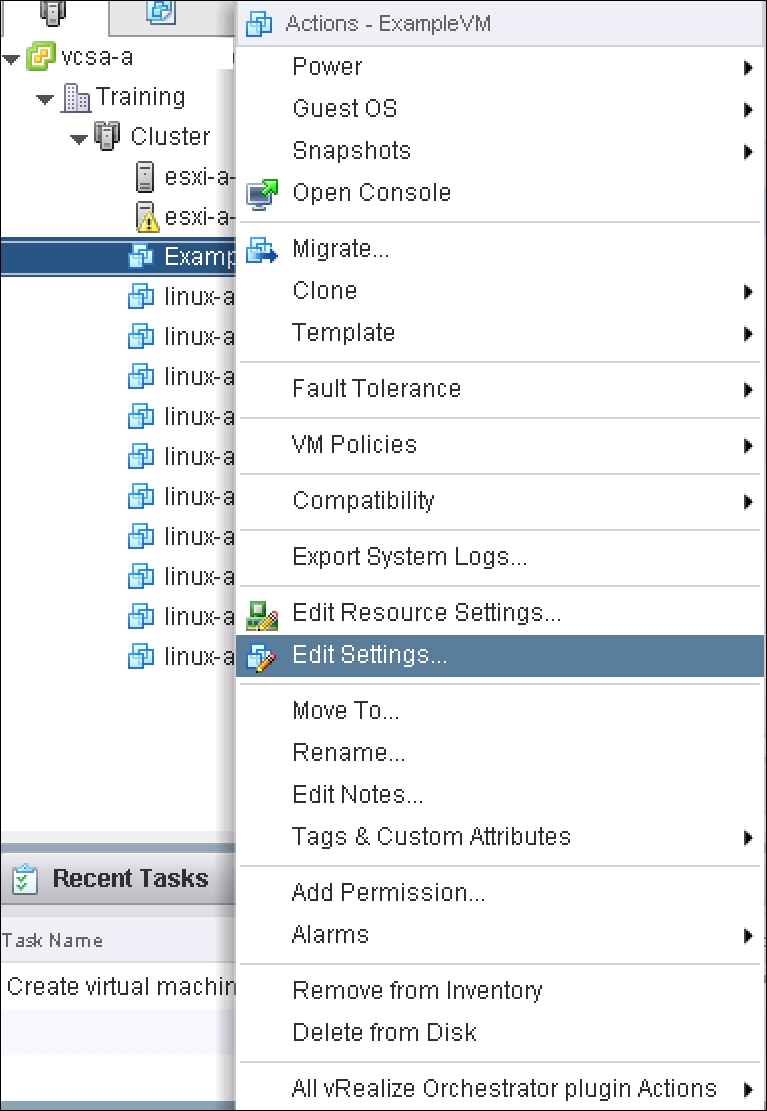Click the Cluster icon in tree
The height and width of the screenshot is (1111, 767).
tap(107, 136)
